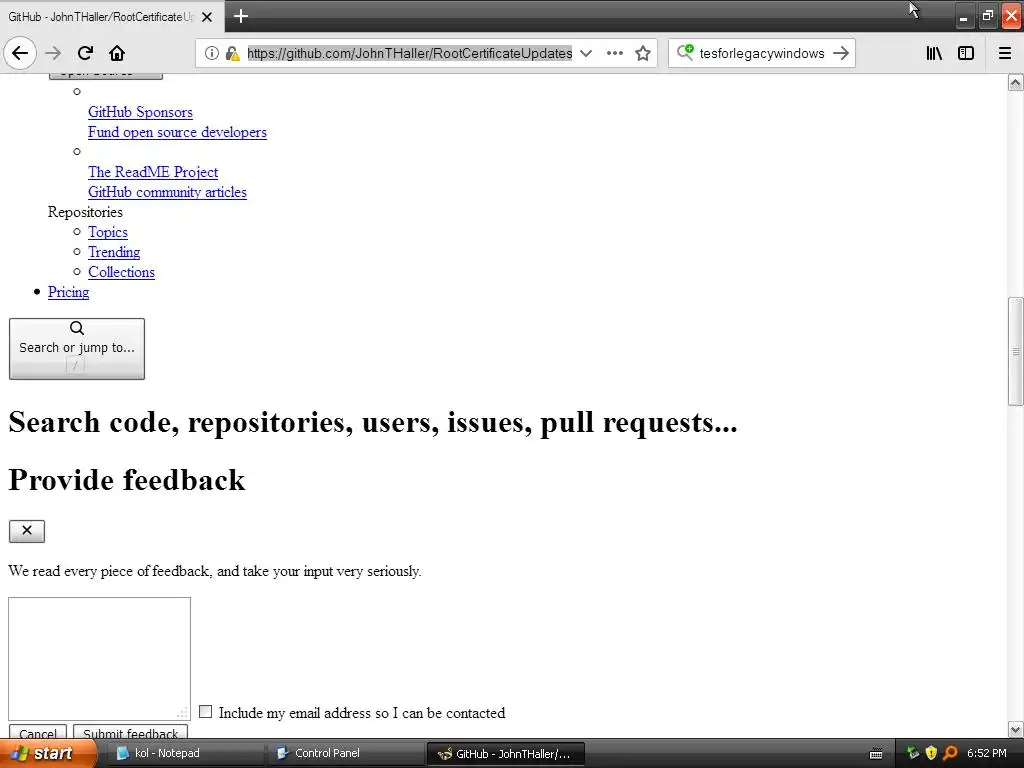Click the orange magnifier tray icon
Image resolution: width=1024 pixels, height=768 pixels.
(x=950, y=753)
